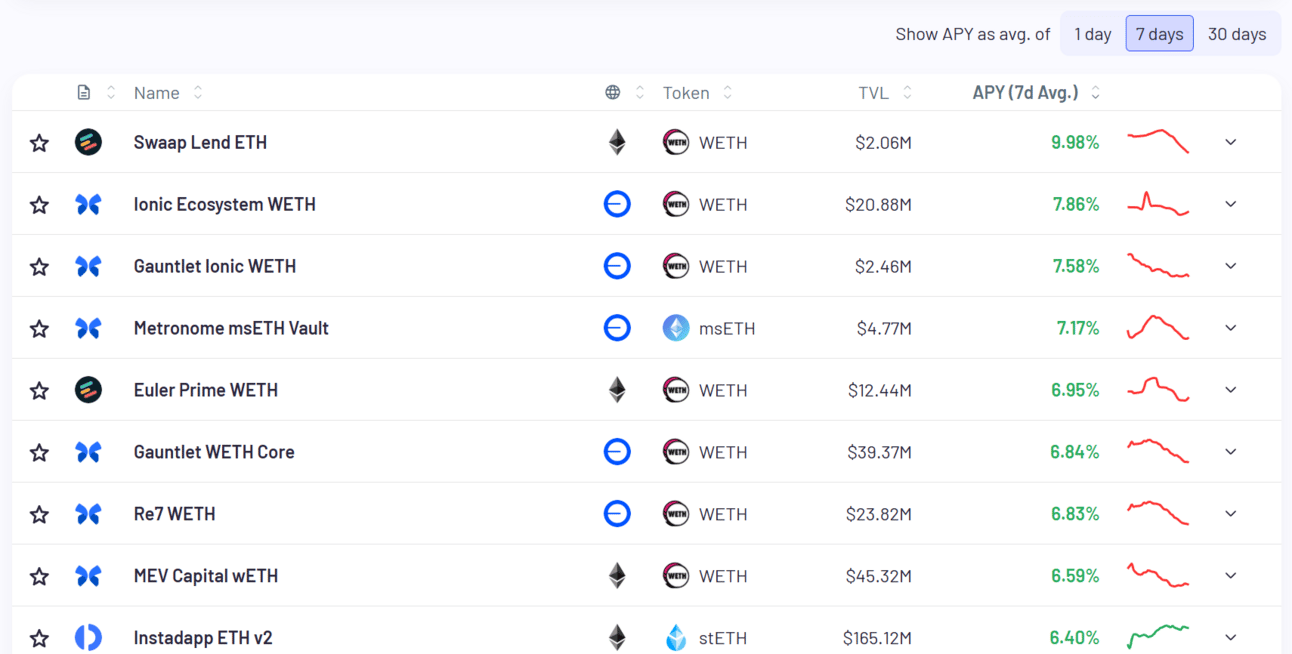
Task: Click Instadapp ETH v2 protocol logo
Action: 88,637
